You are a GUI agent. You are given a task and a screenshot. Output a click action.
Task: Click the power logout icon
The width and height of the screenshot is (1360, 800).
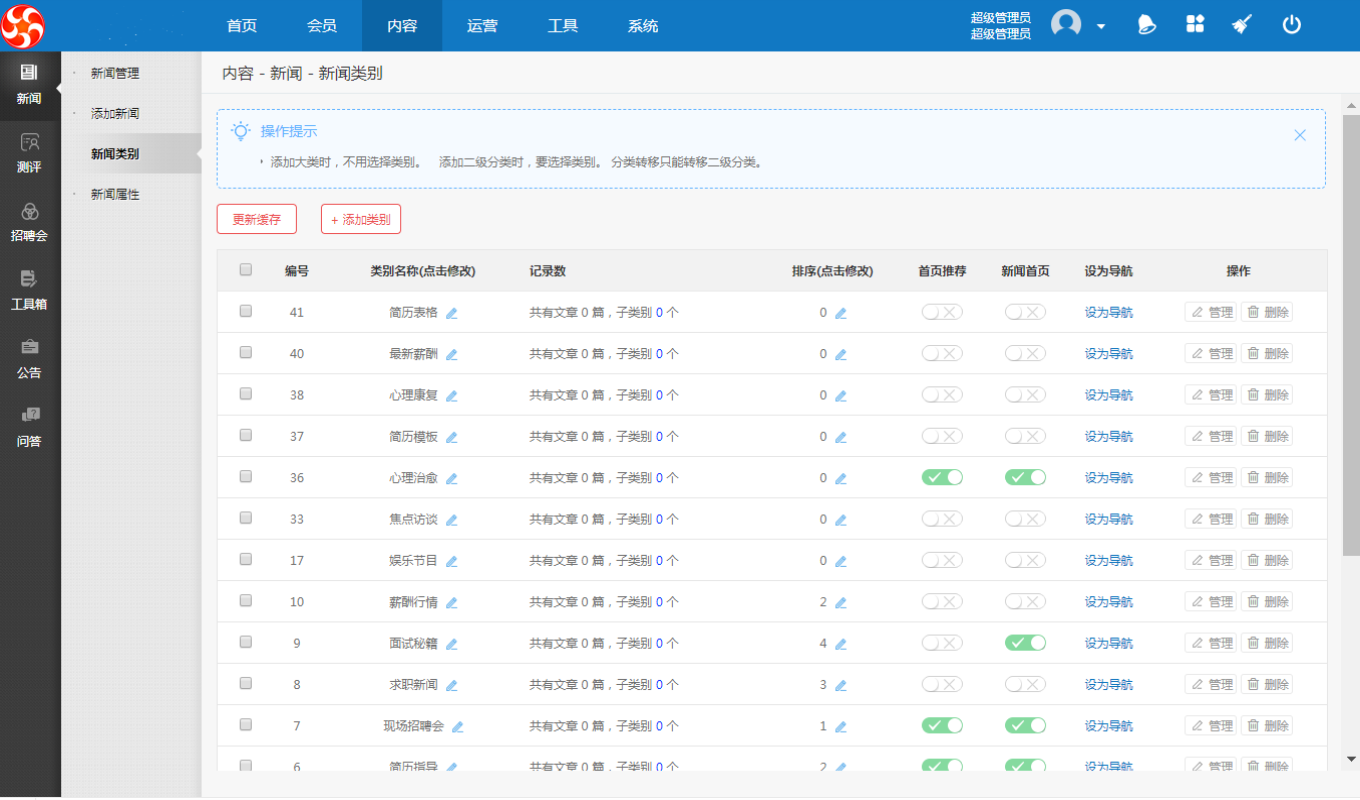click(x=1290, y=23)
